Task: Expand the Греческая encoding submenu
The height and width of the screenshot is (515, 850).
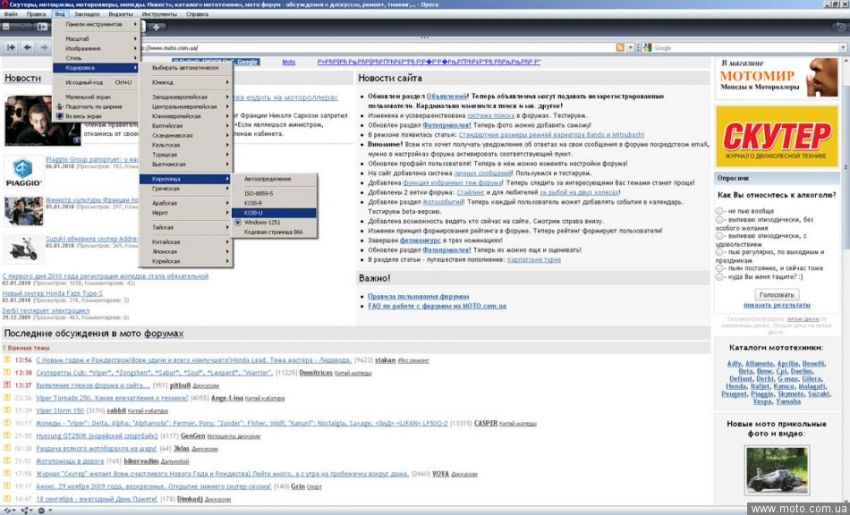Action: coord(186,189)
